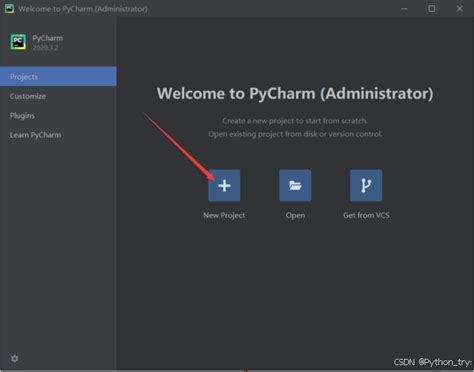Click the Welcome to PyCharm (Administrator) heading
474x372 pixels.
295,93
